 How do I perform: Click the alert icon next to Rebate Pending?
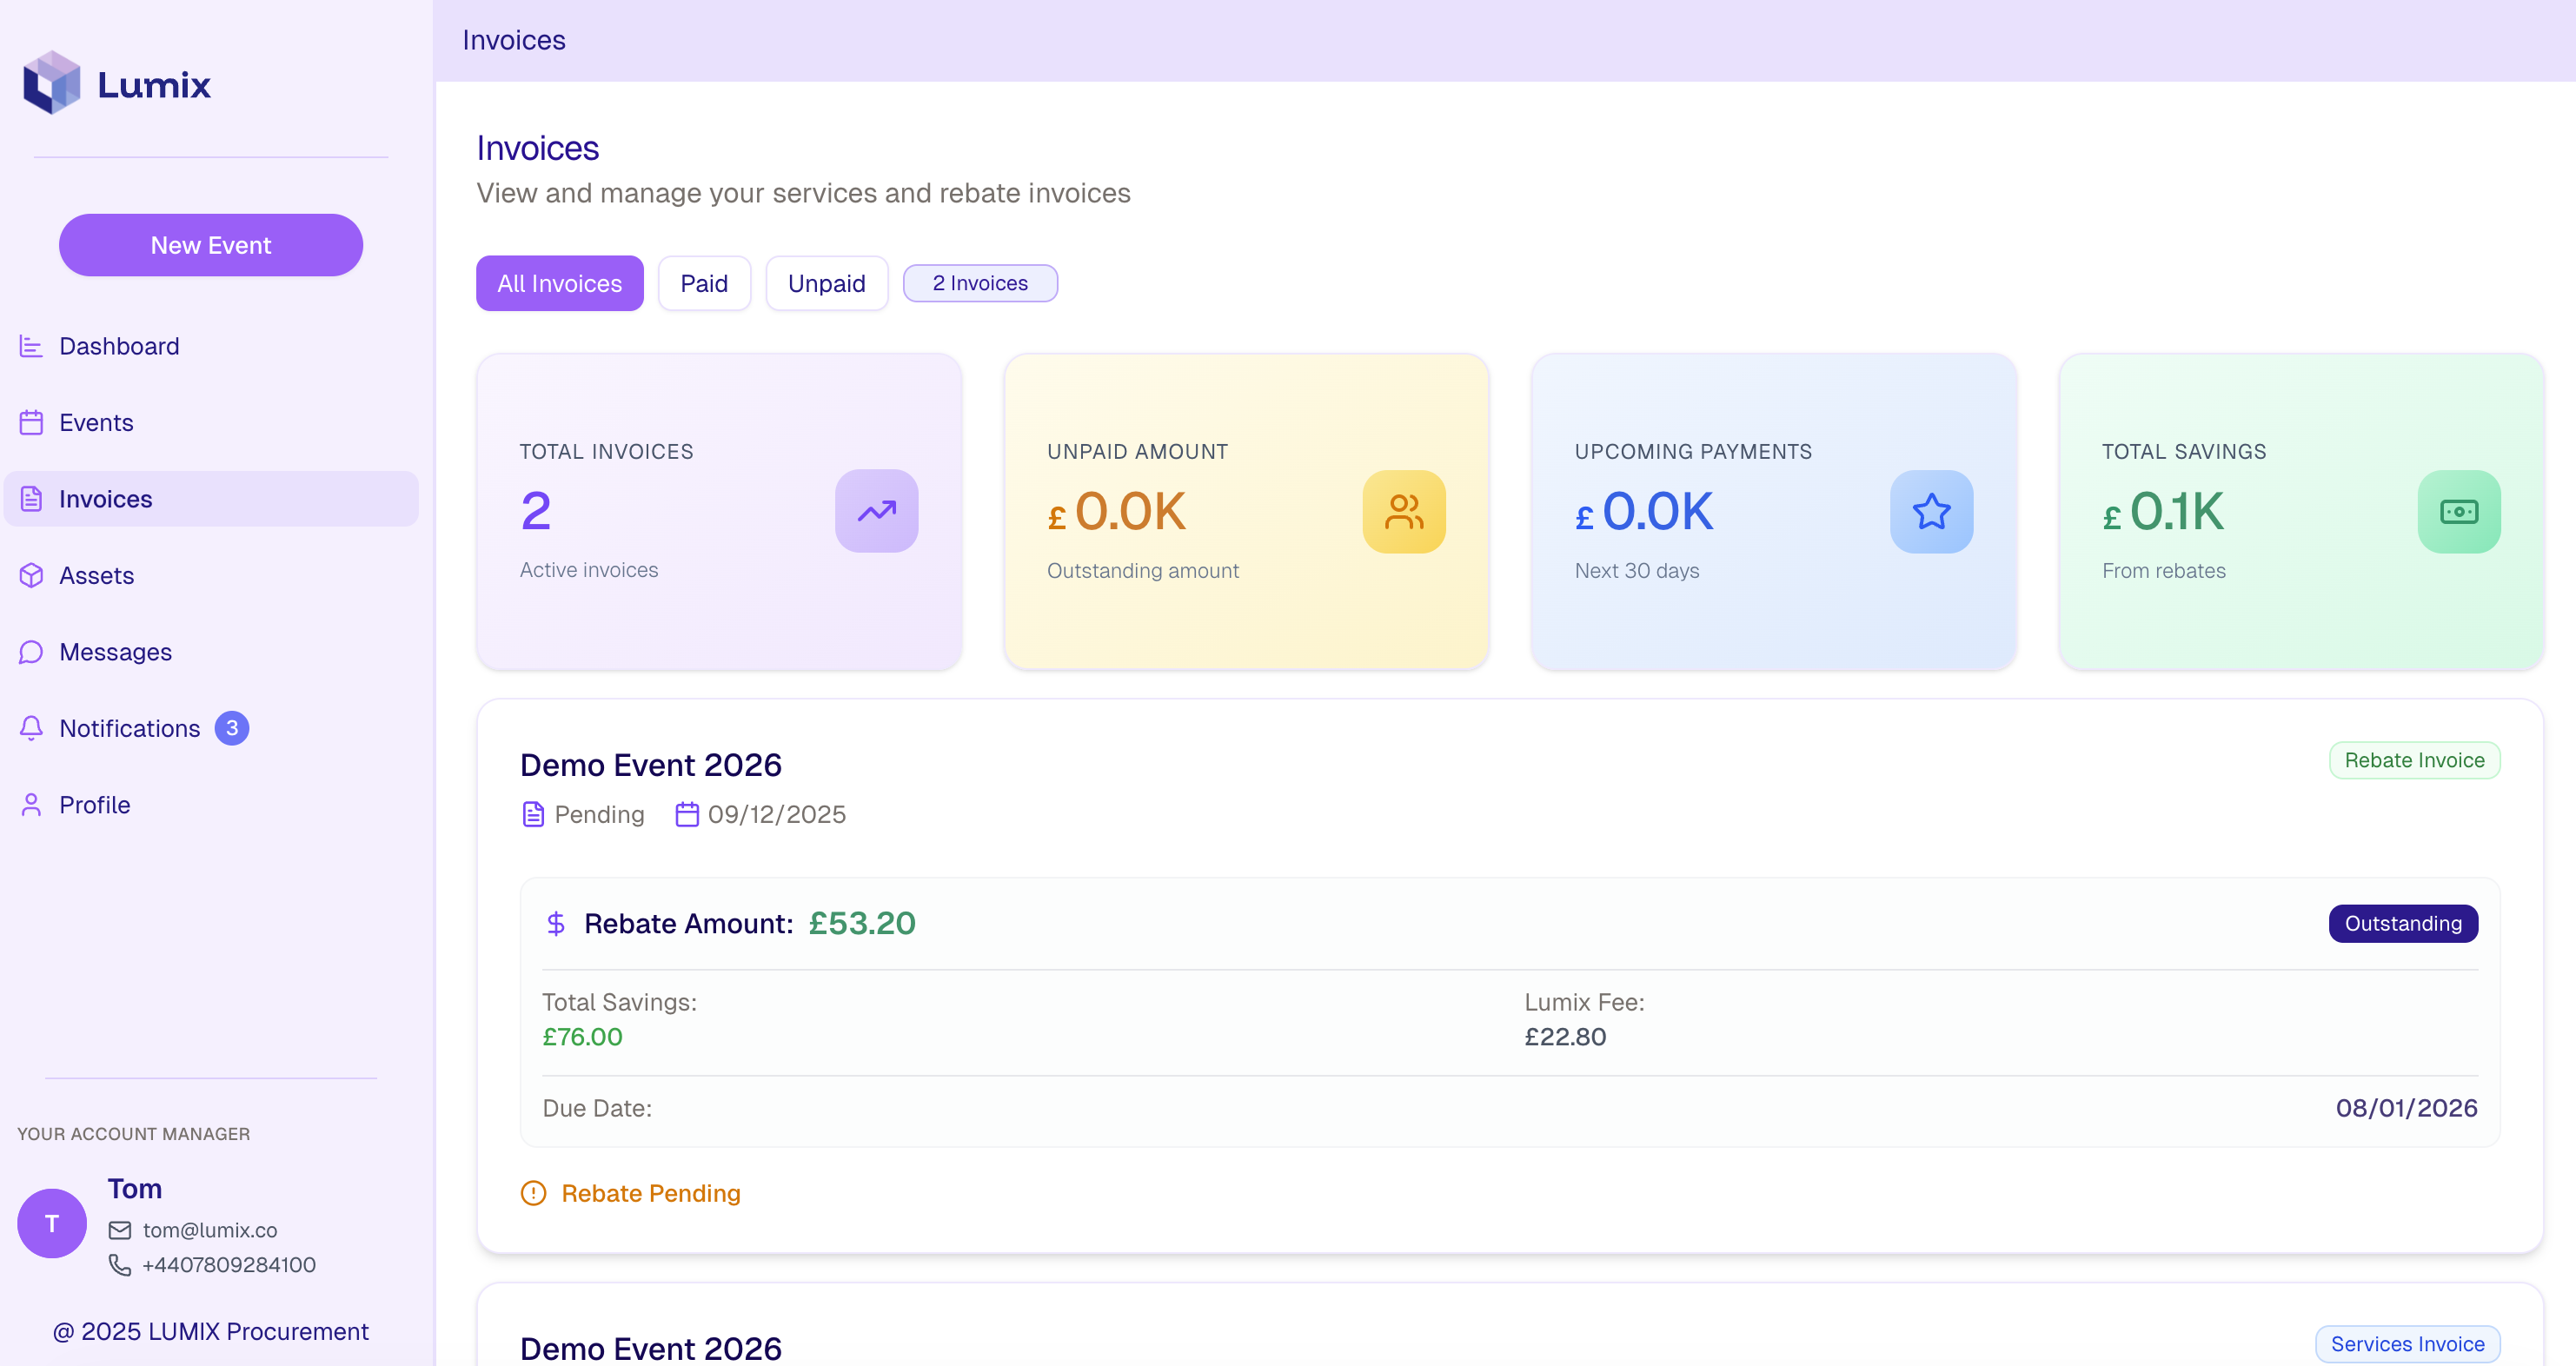point(534,1193)
